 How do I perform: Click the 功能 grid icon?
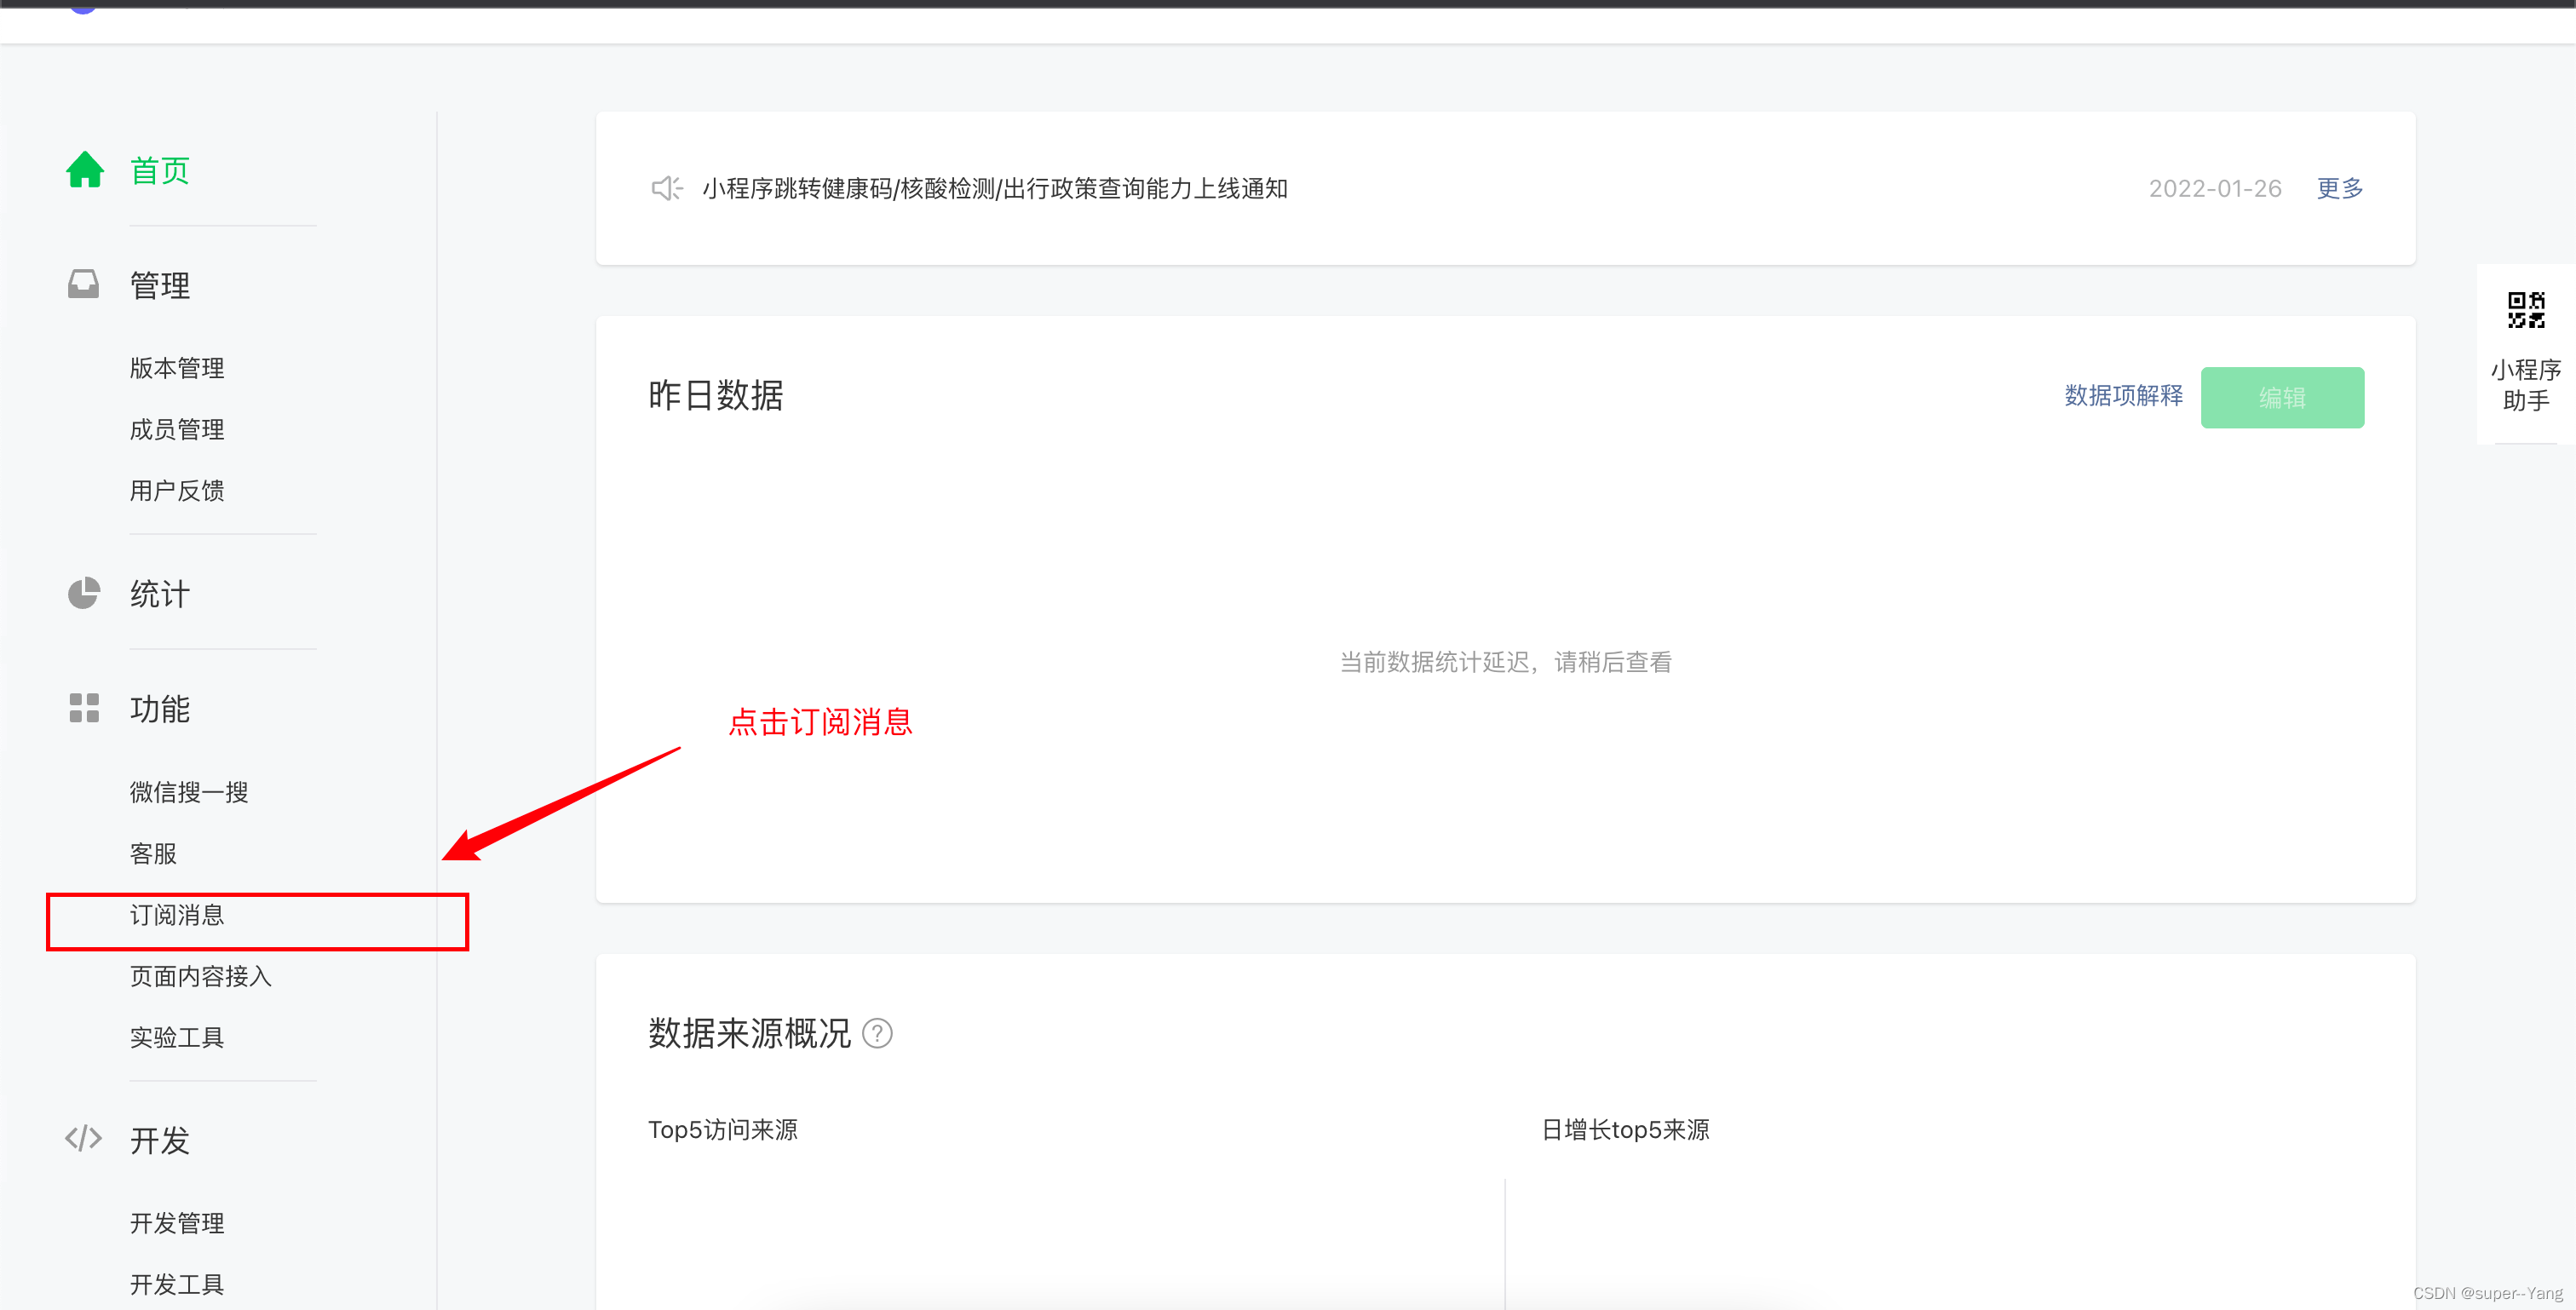[x=84, y=708]
